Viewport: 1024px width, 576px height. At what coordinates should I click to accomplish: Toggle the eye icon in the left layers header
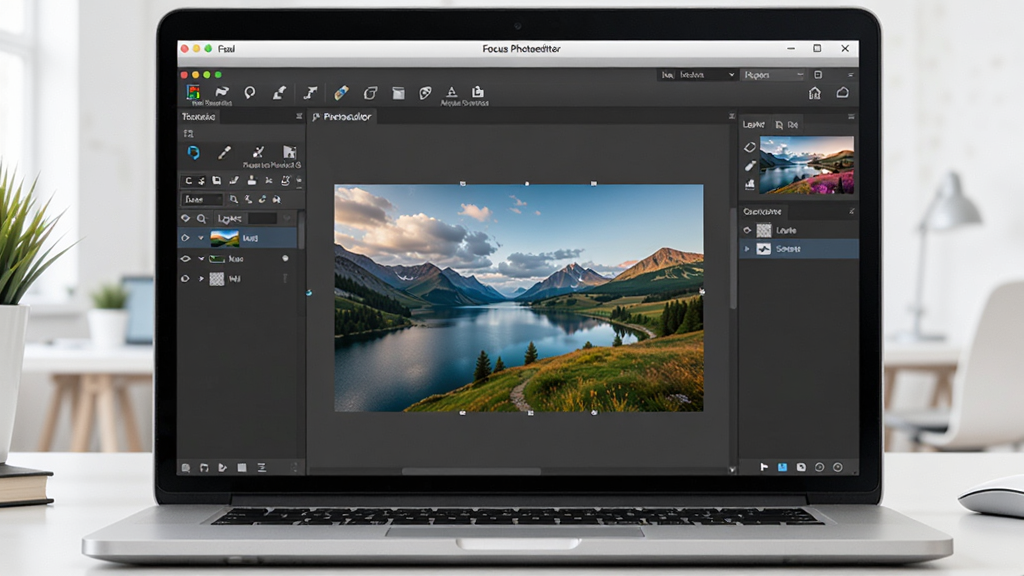point(185,218)
